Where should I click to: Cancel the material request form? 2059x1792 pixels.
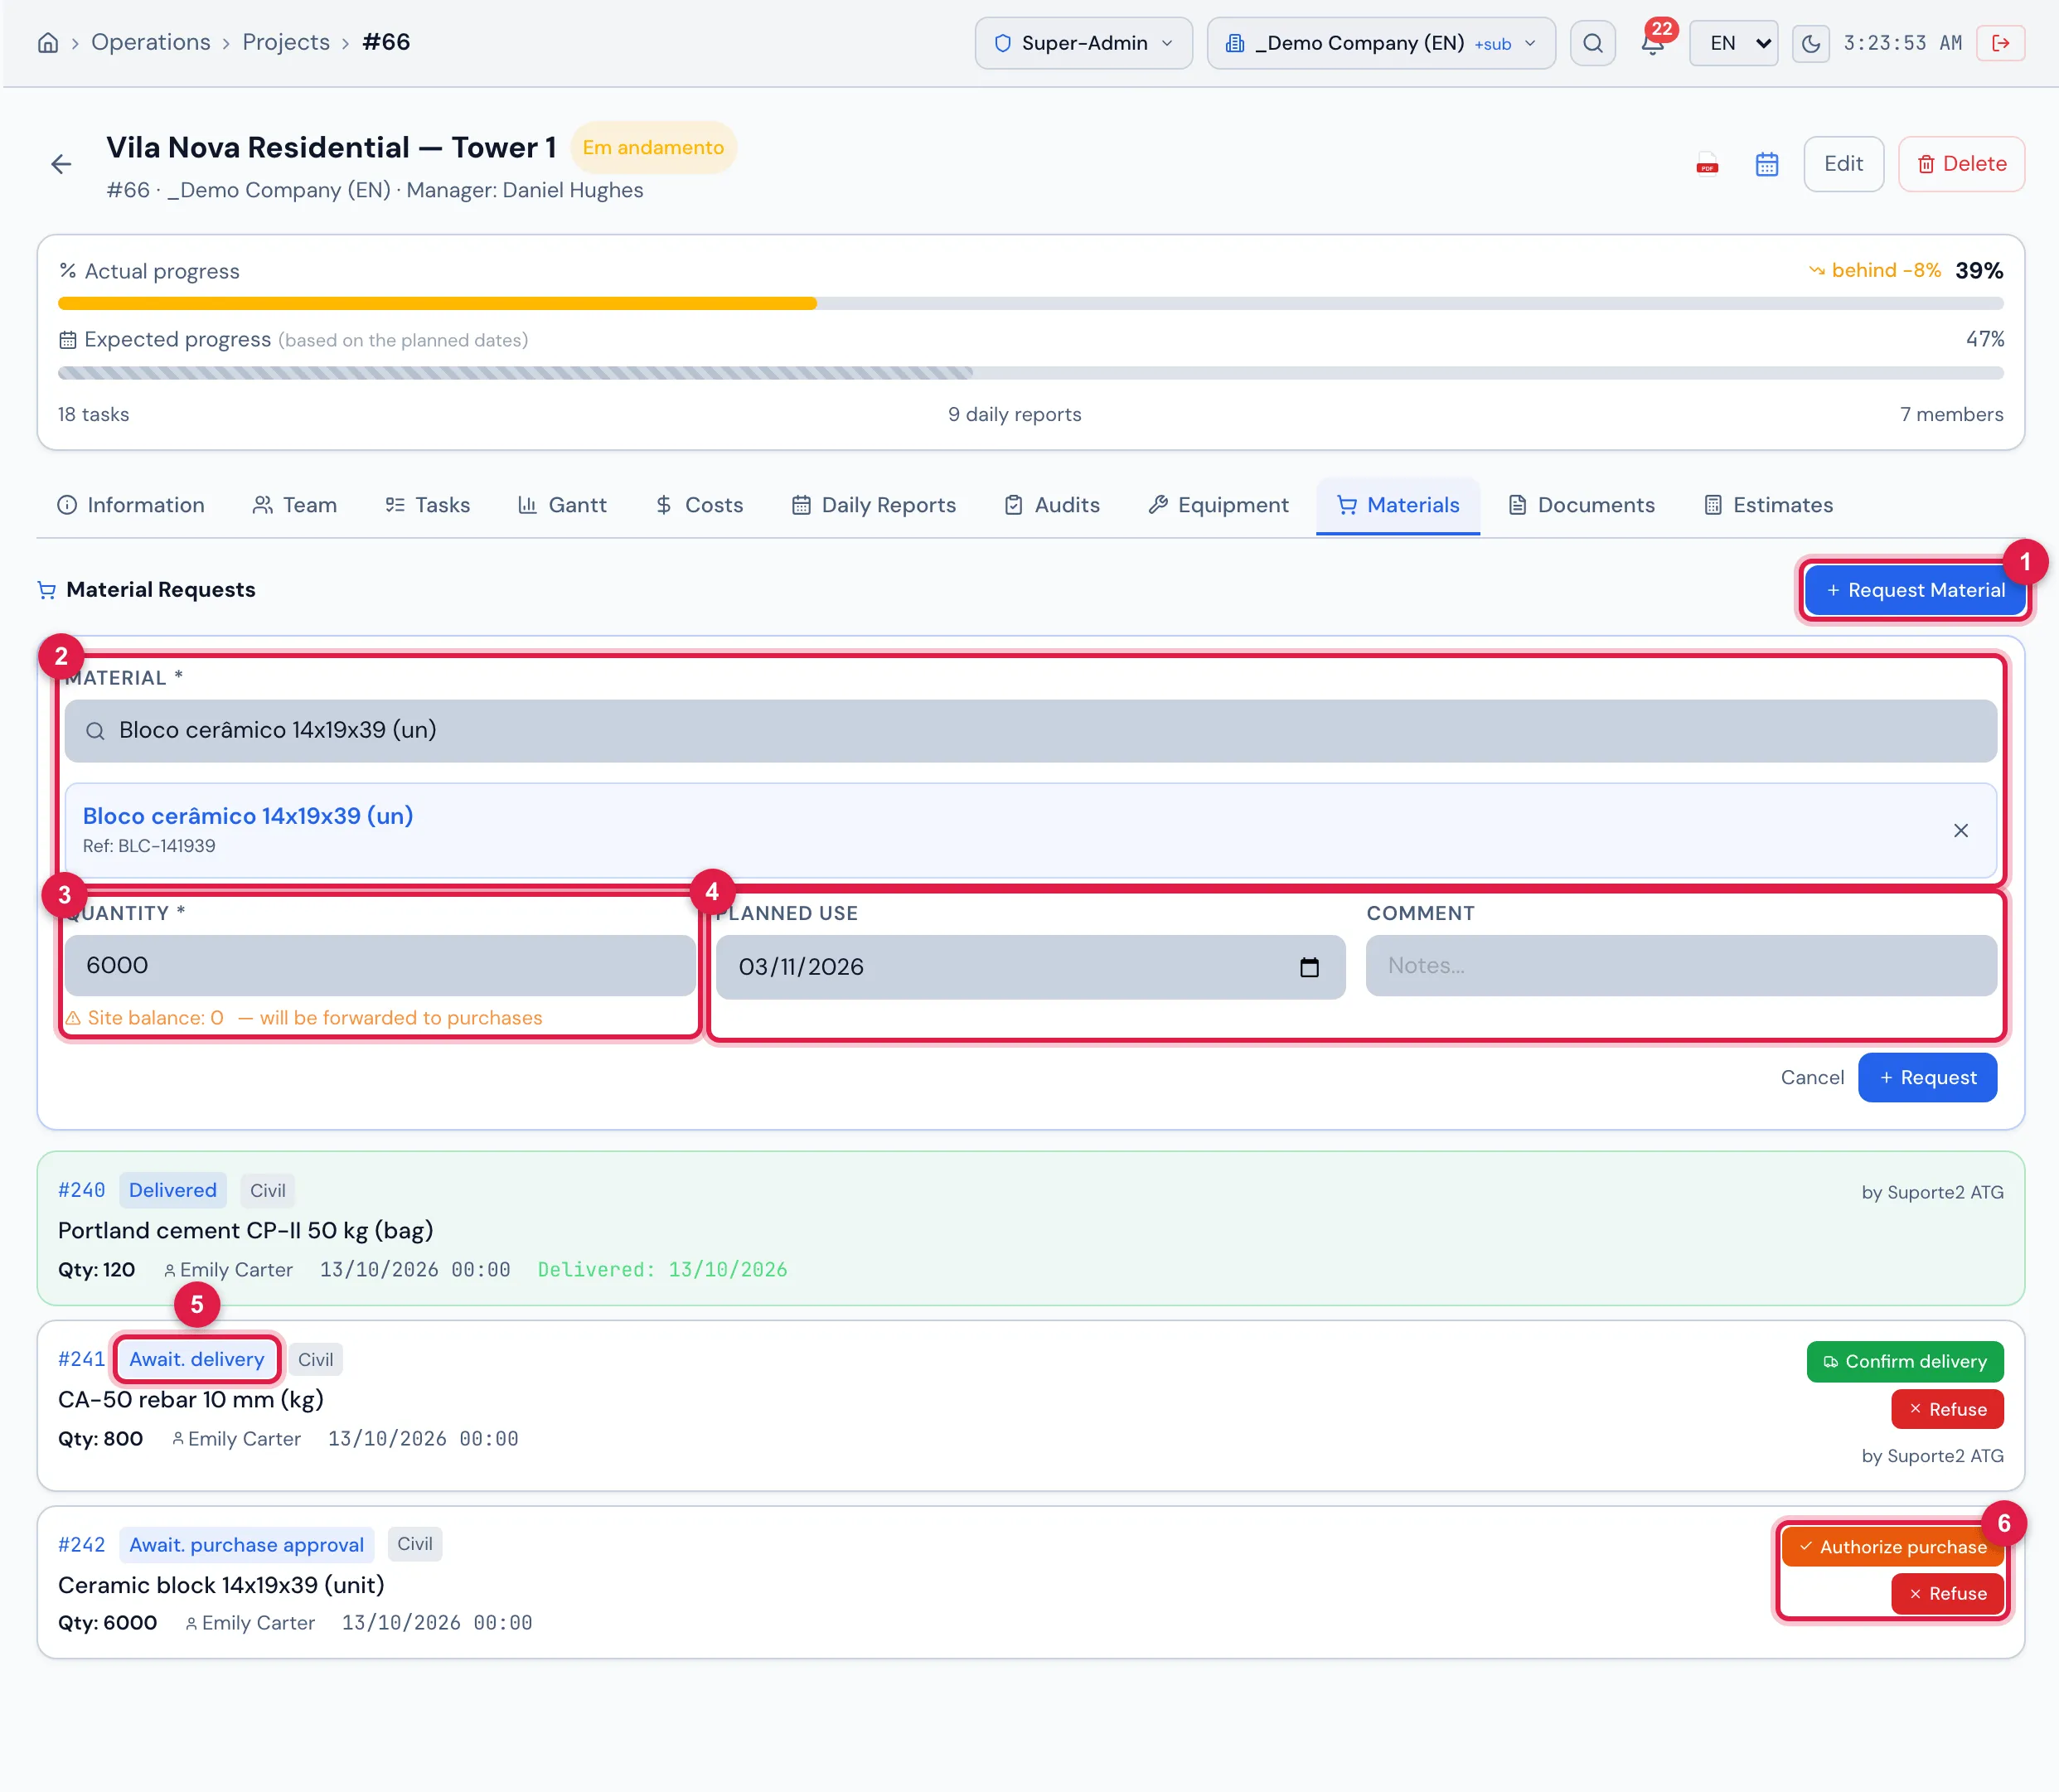(x=1811, y=1077)
